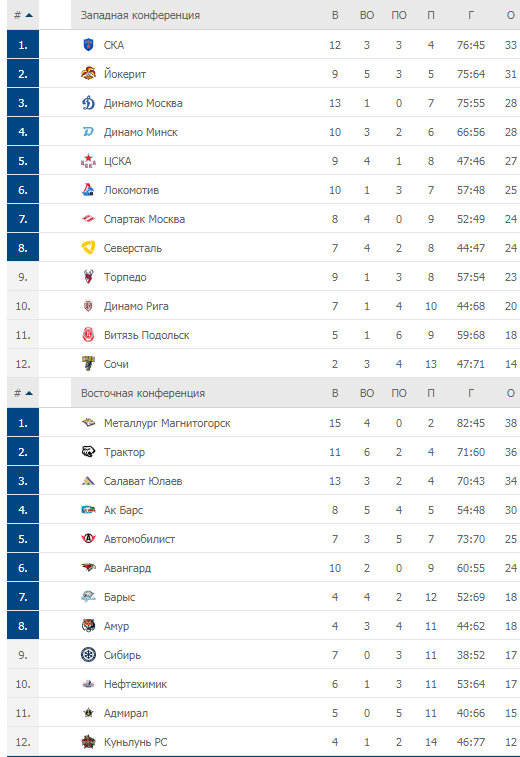Click the Амур tiger logo icon

click(88, 626)
